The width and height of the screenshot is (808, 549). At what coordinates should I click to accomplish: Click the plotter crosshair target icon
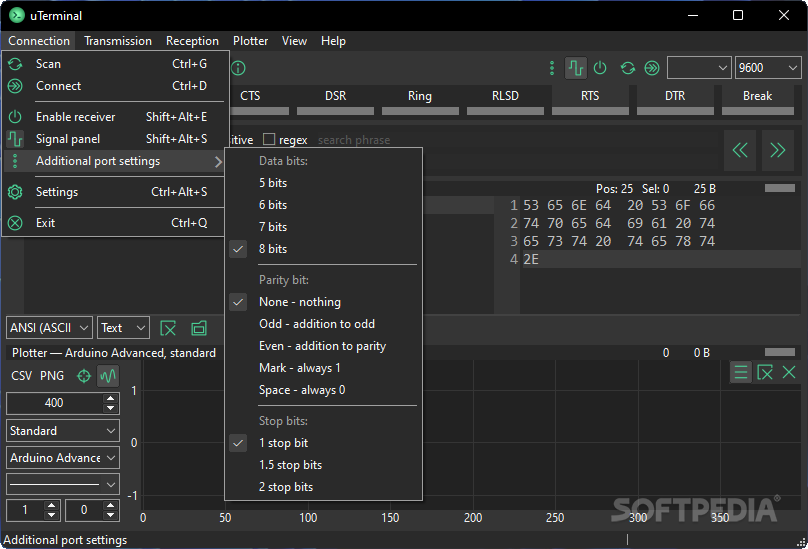83,376
